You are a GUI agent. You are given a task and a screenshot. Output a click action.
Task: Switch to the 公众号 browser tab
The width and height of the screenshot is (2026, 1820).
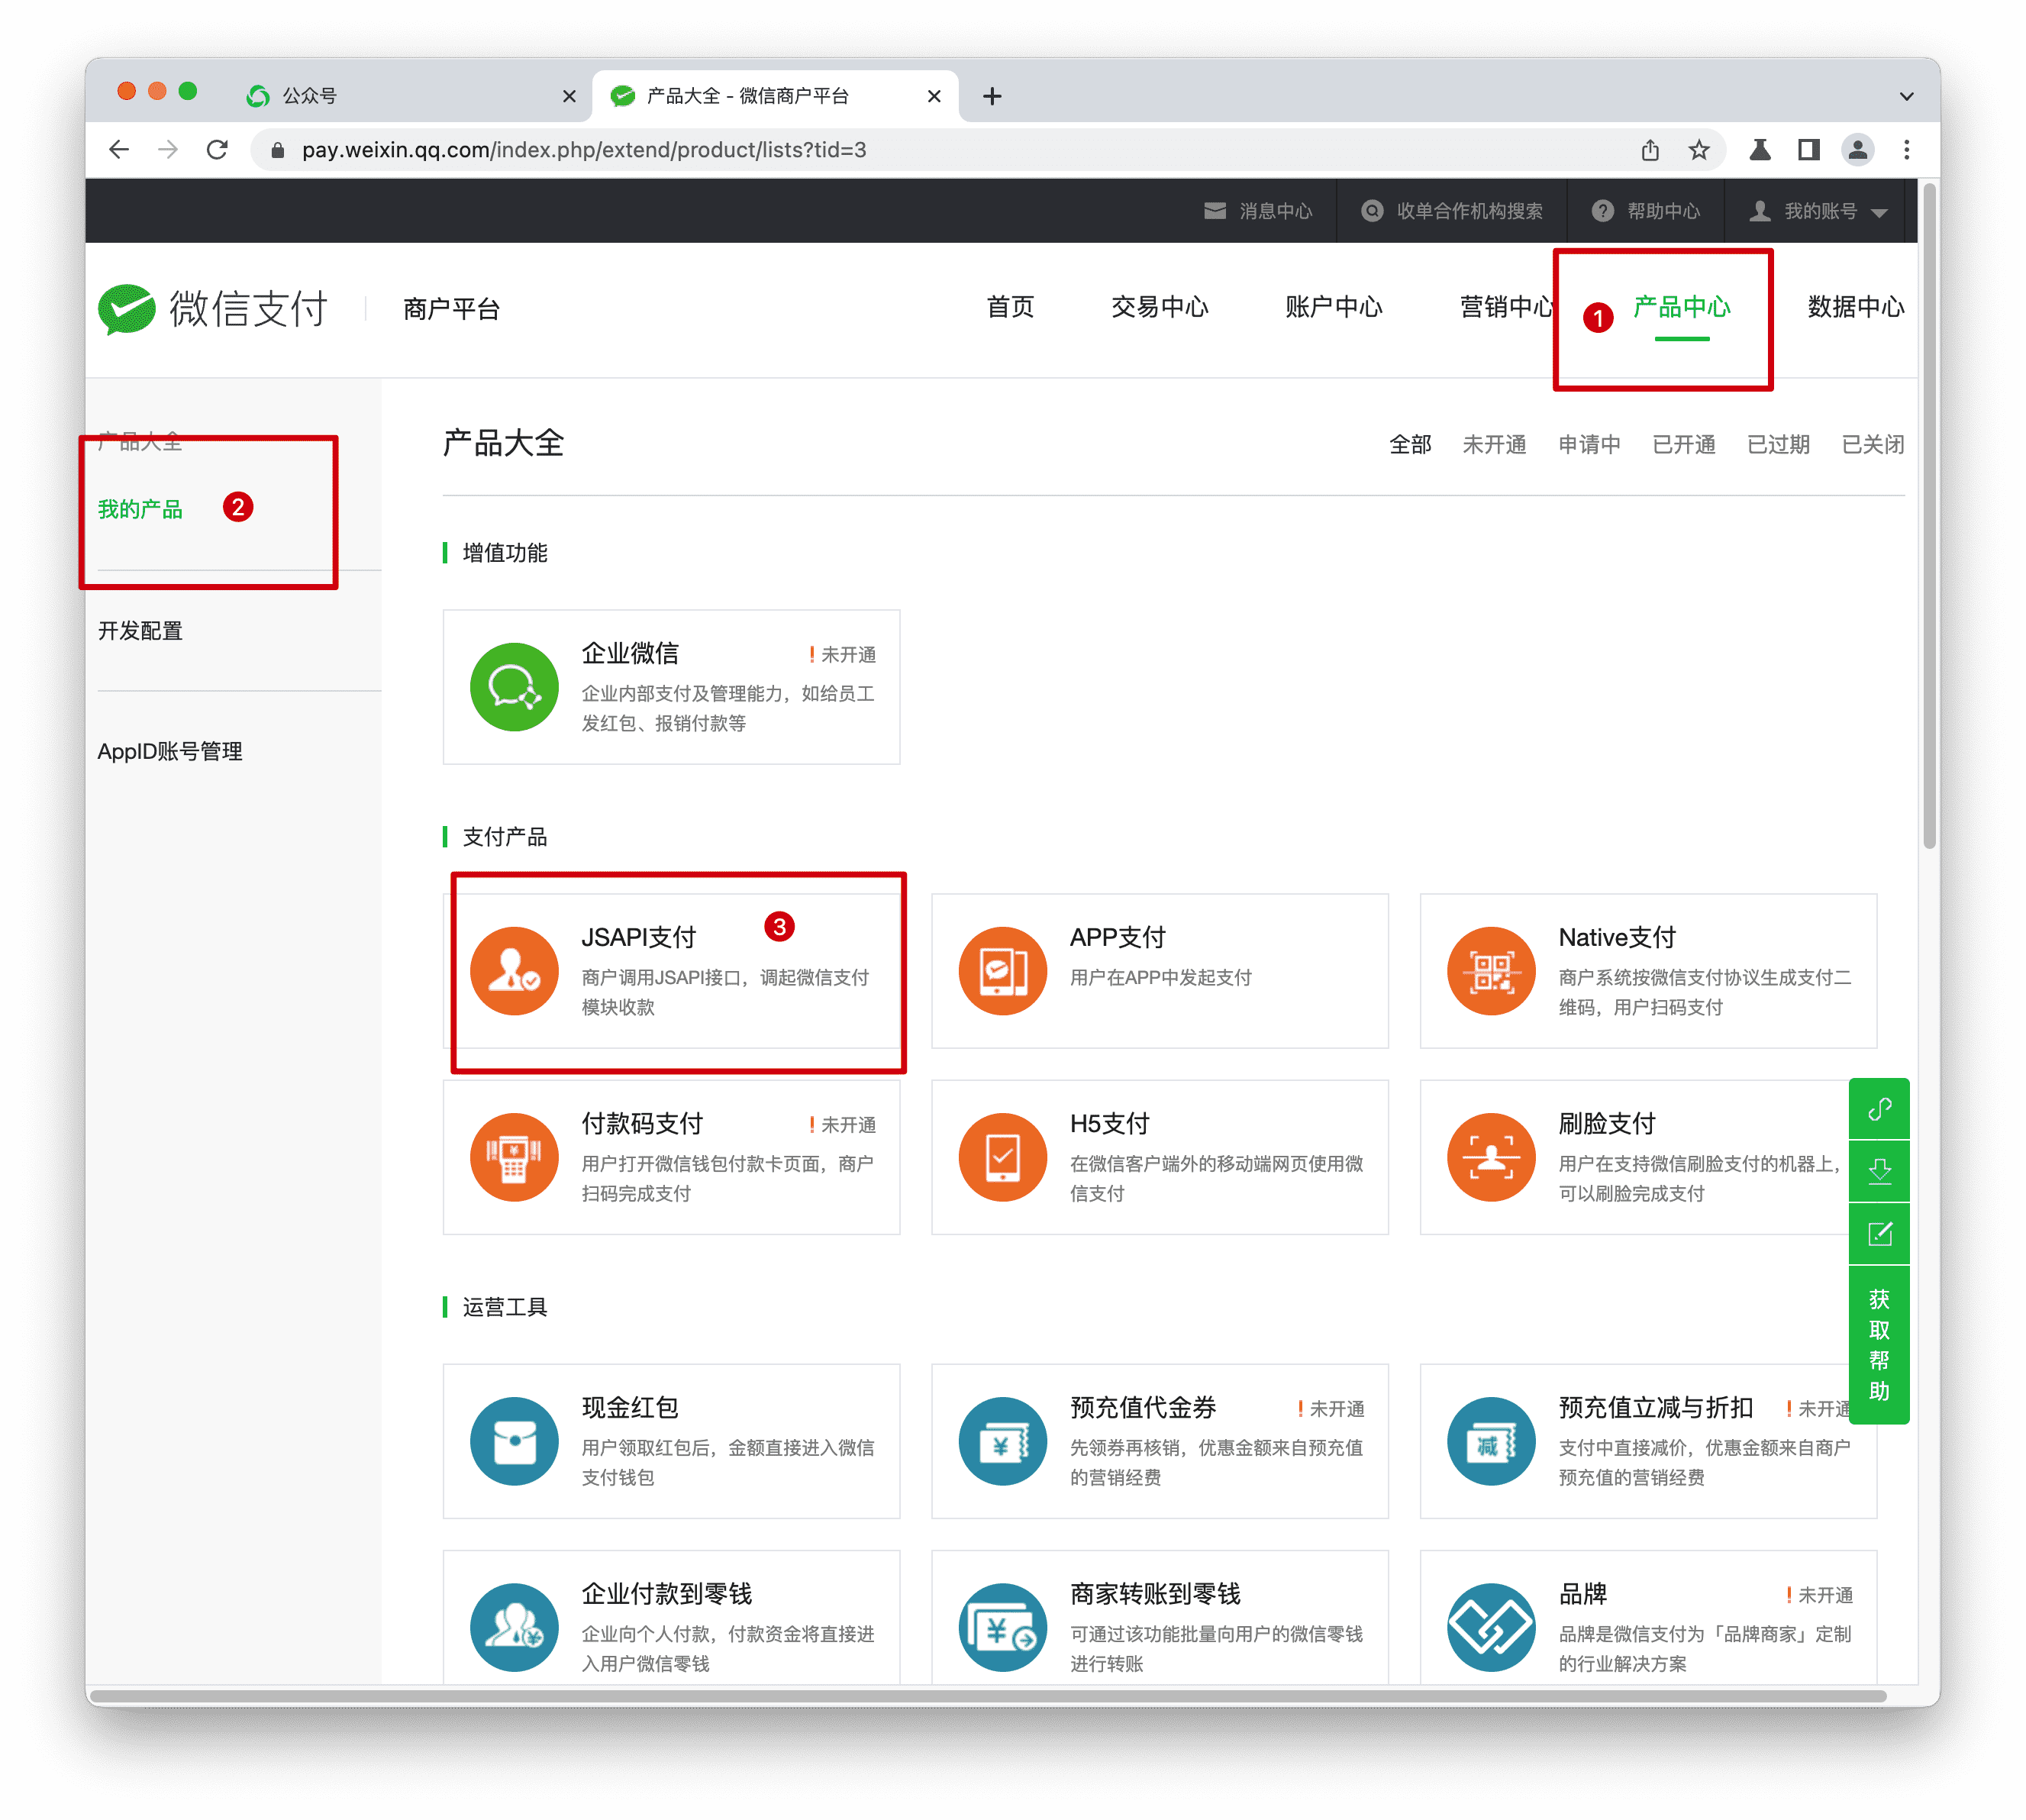tap(410, 96)
